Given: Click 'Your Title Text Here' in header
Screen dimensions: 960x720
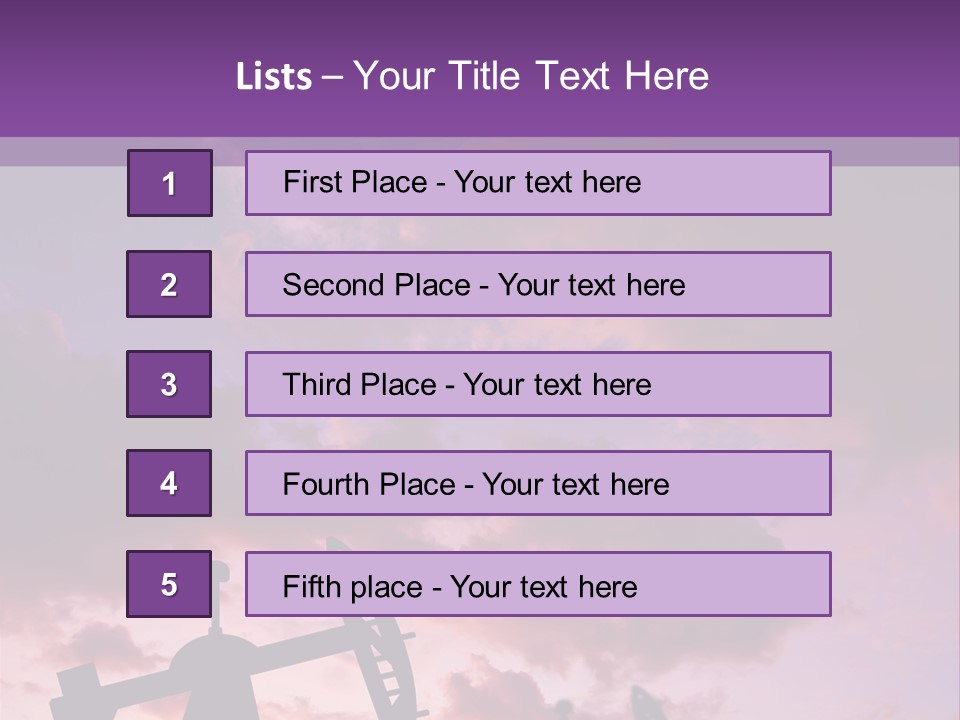Looking at the screenshot, I should 531,77.
